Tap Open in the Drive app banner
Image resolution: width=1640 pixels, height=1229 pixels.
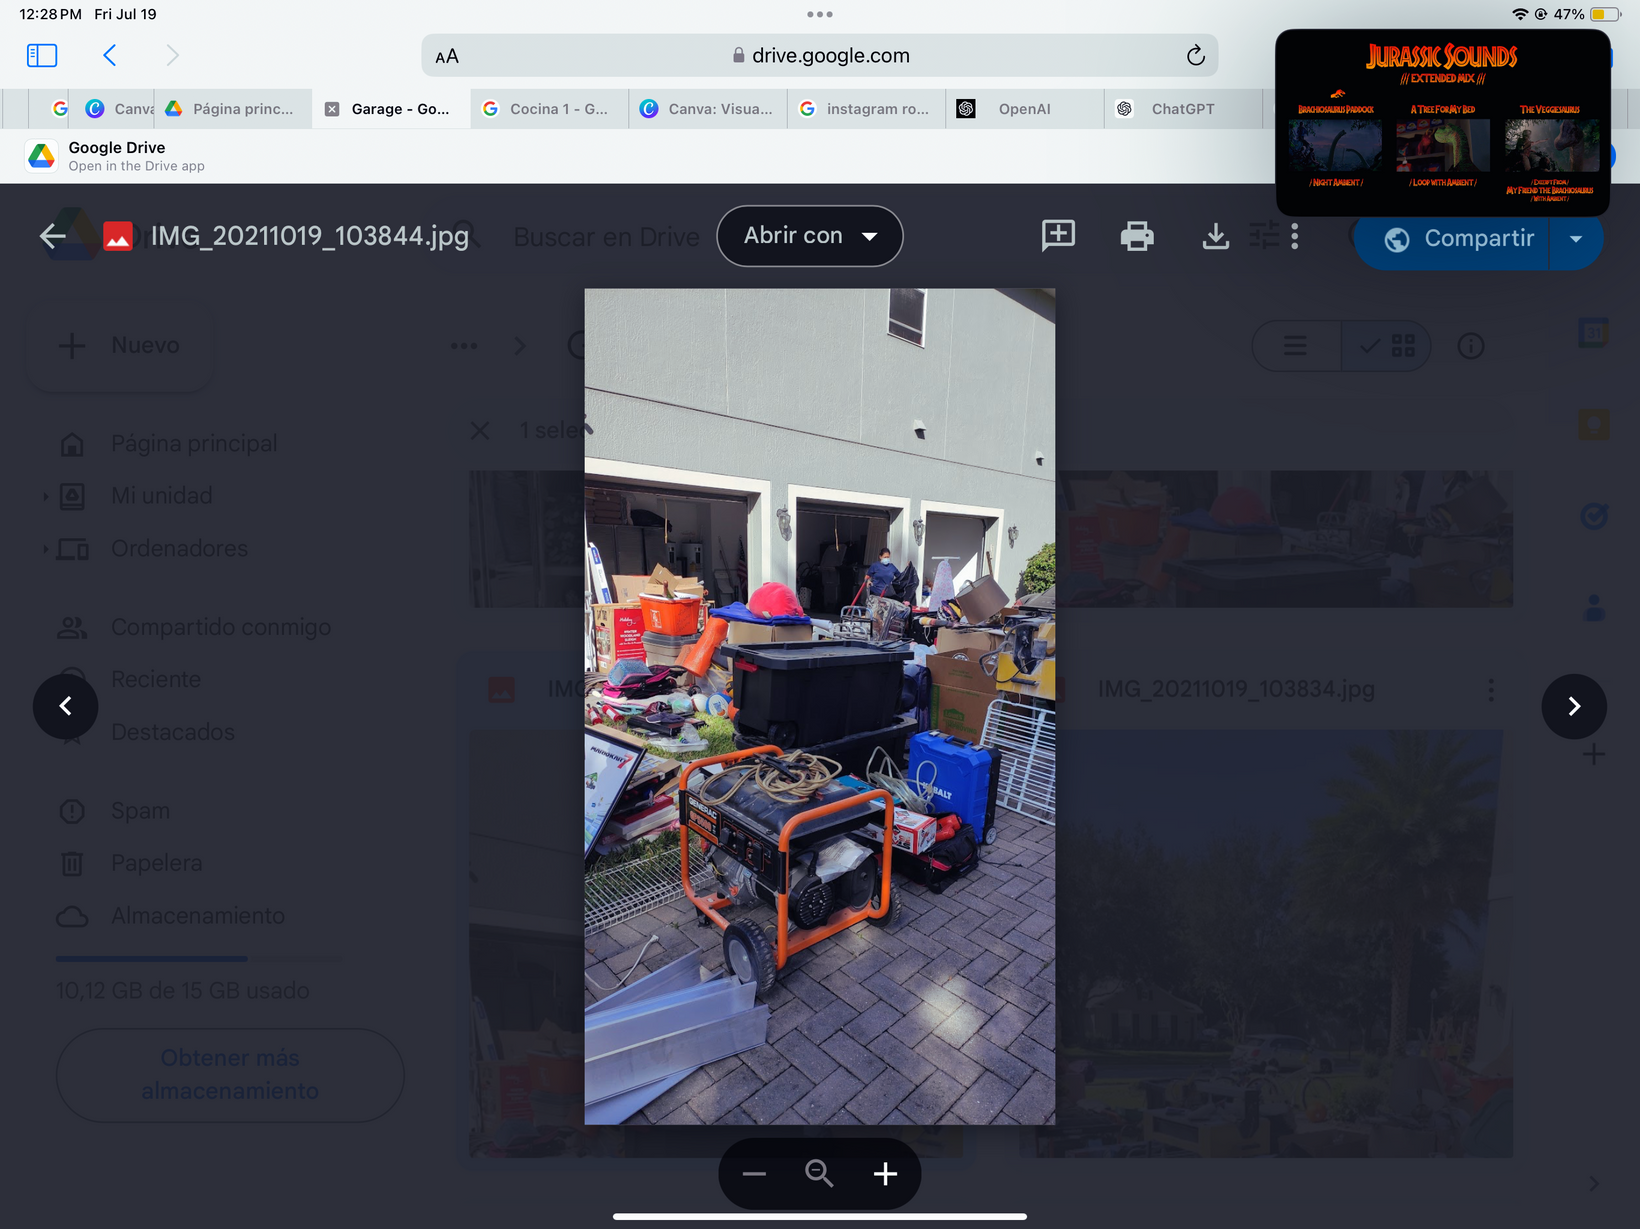pos(136,156)
